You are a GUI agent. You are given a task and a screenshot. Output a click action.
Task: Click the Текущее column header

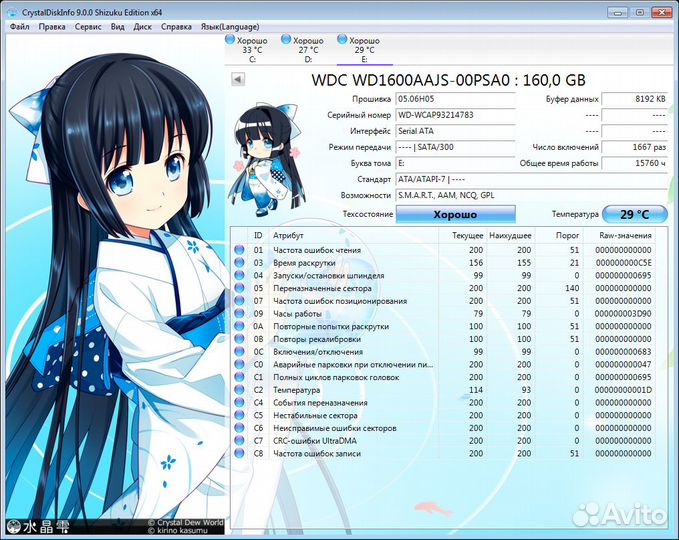coord(468,236)
